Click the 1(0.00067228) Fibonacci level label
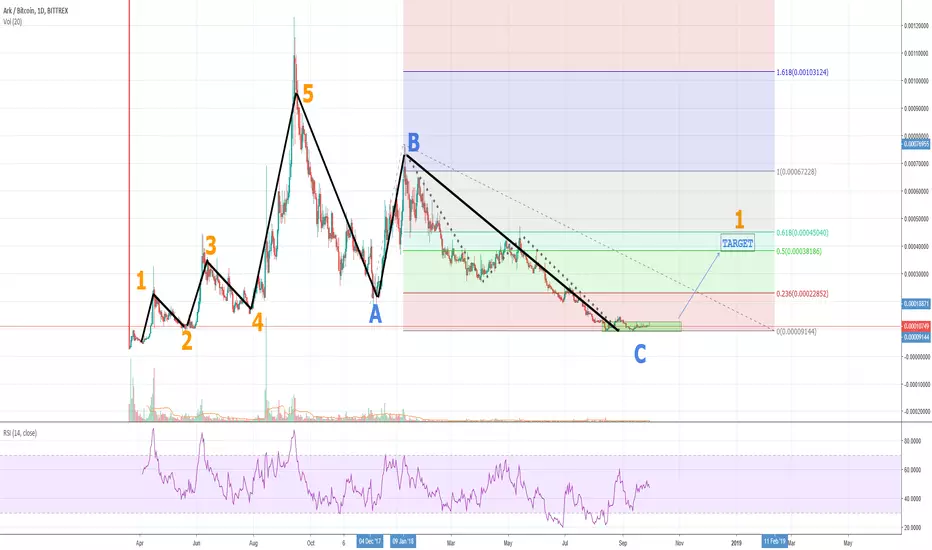932x550 pixels. click(796, 172)
